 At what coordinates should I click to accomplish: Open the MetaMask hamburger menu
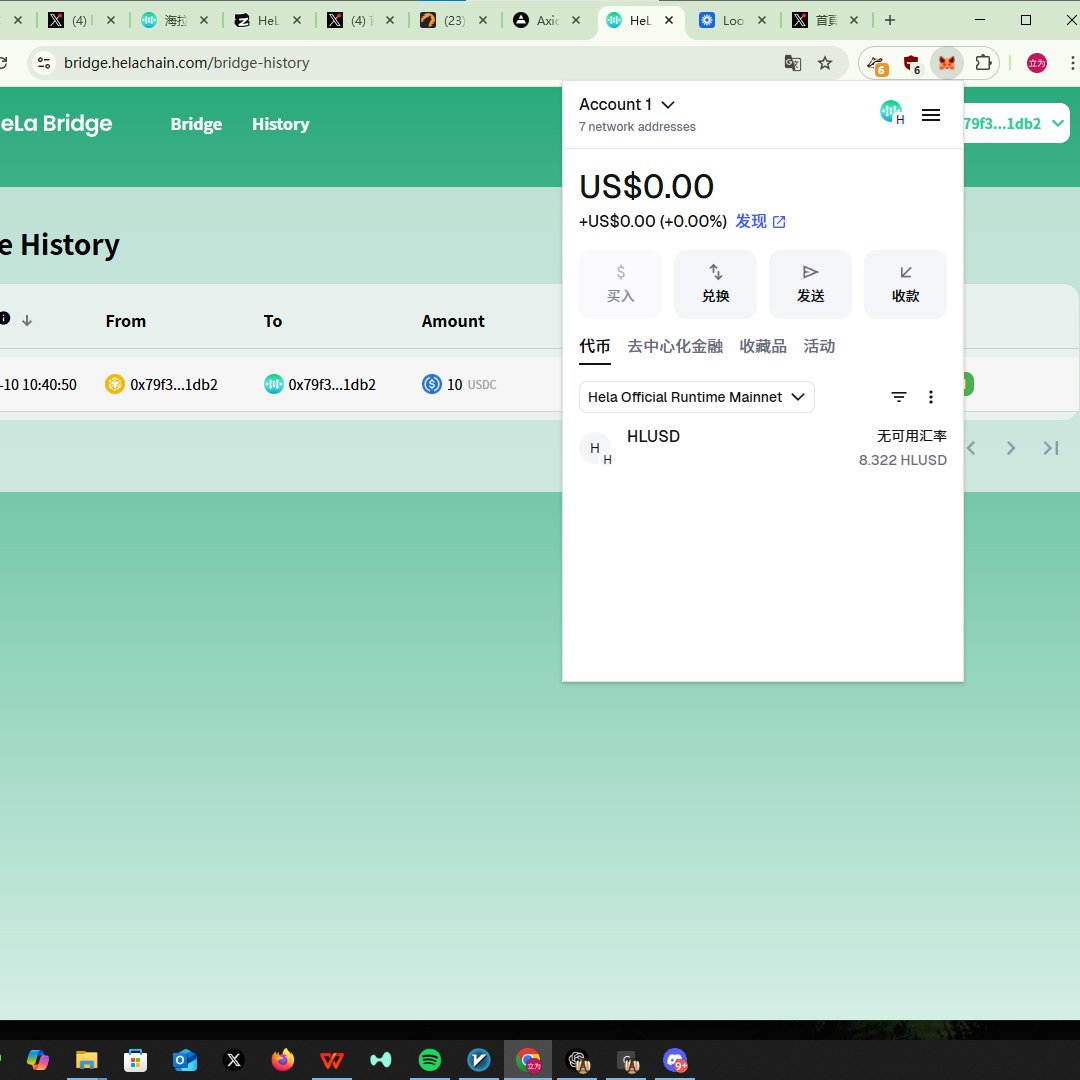click(931, 115)
